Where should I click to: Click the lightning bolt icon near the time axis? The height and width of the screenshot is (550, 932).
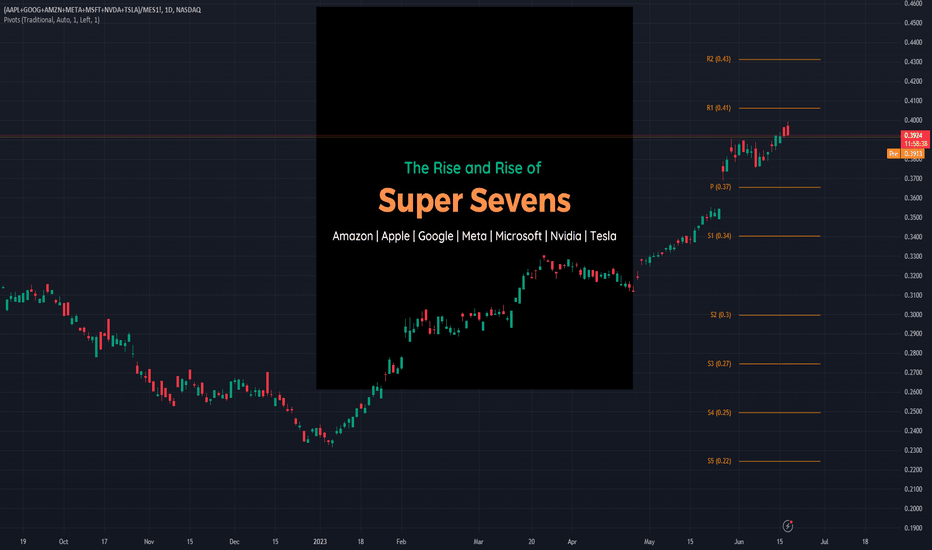(788, 526)
